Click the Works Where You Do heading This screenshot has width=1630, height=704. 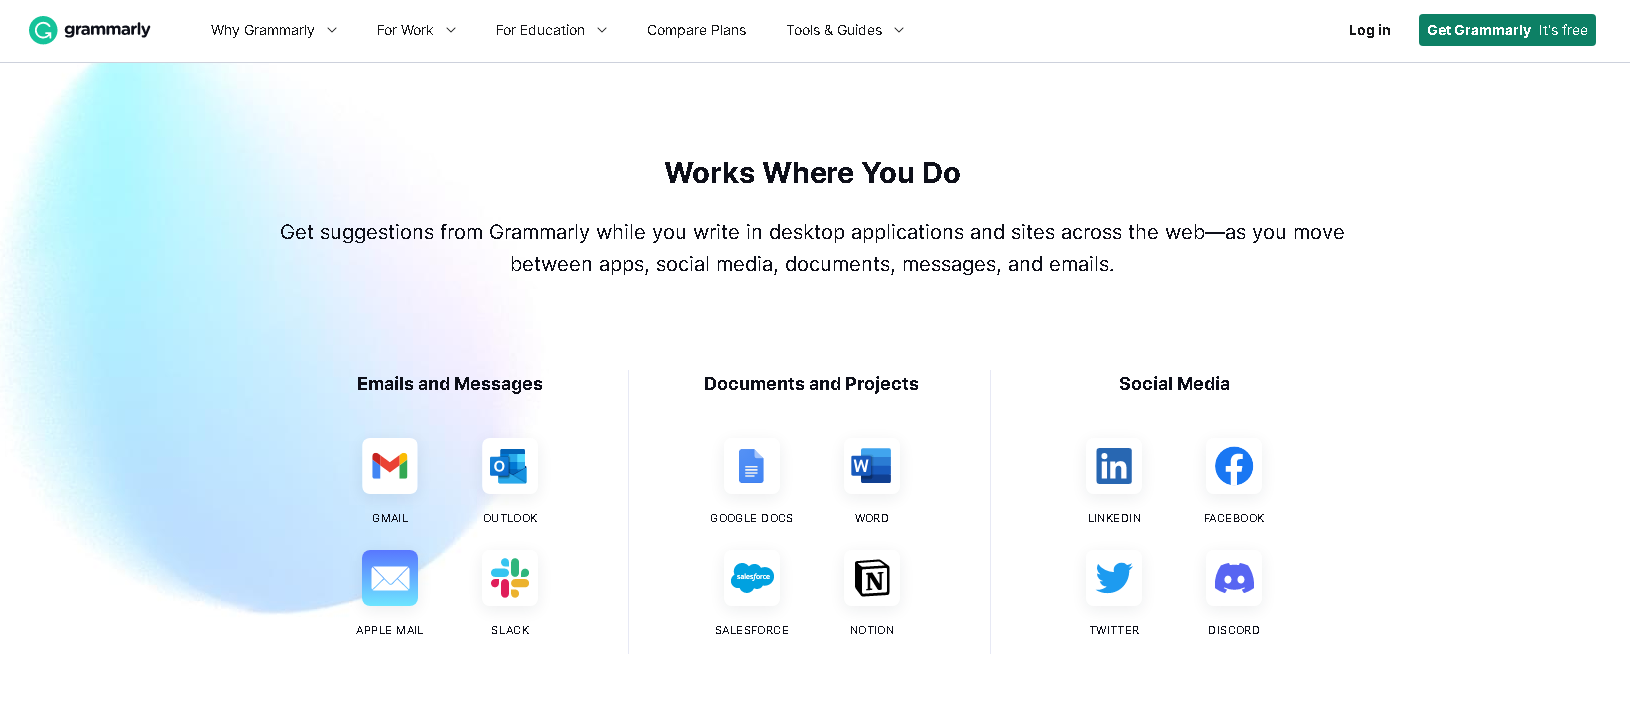click(x=812, y=173)
